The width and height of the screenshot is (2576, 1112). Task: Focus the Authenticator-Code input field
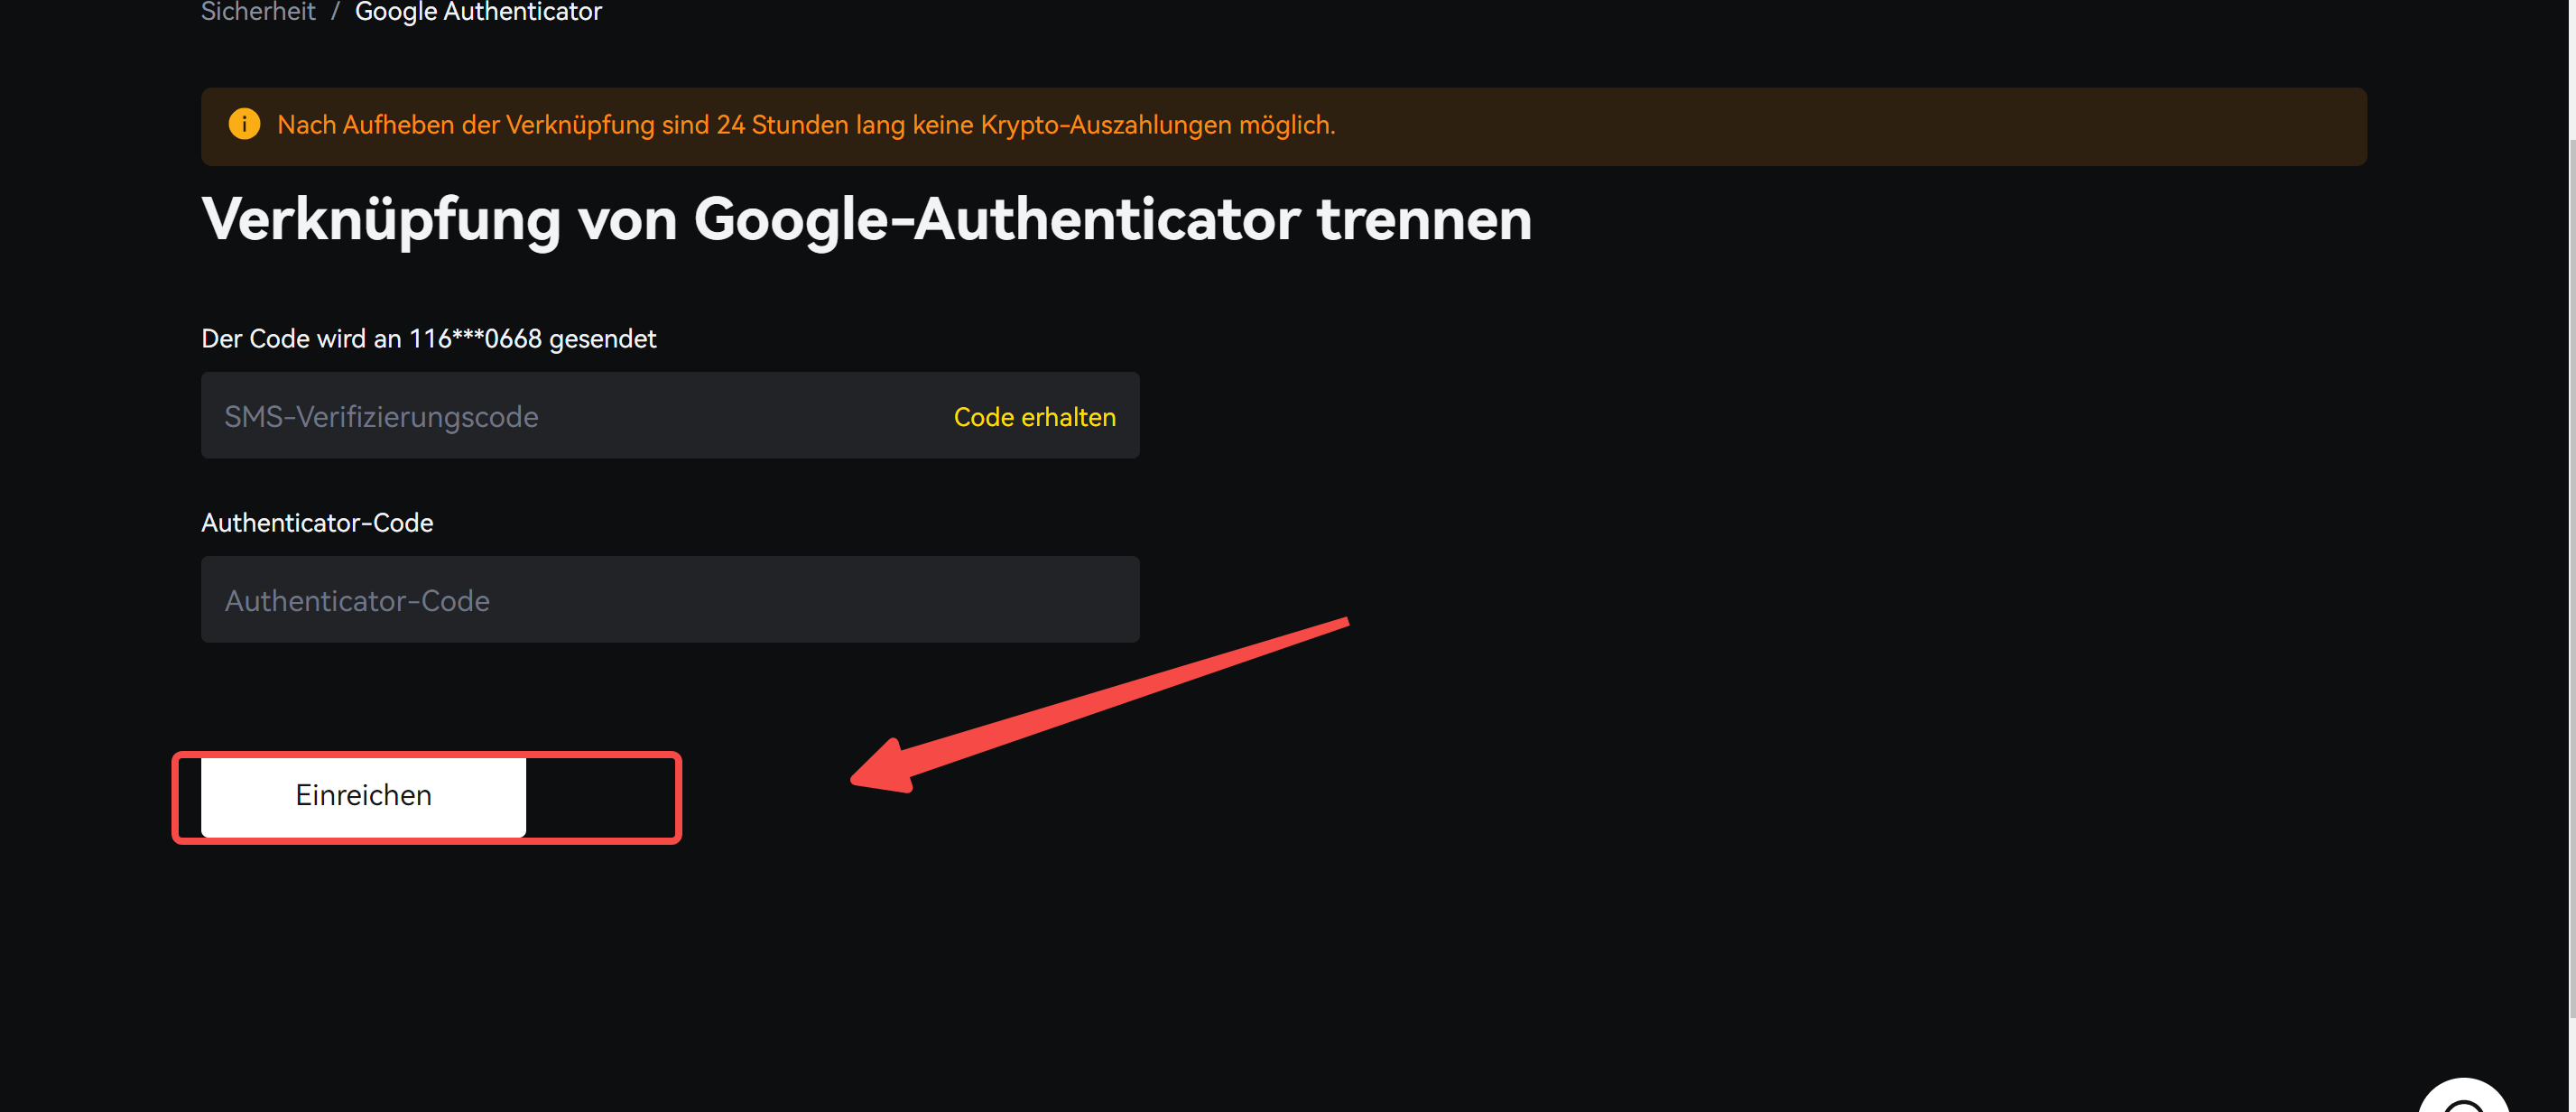click(670, 600)
